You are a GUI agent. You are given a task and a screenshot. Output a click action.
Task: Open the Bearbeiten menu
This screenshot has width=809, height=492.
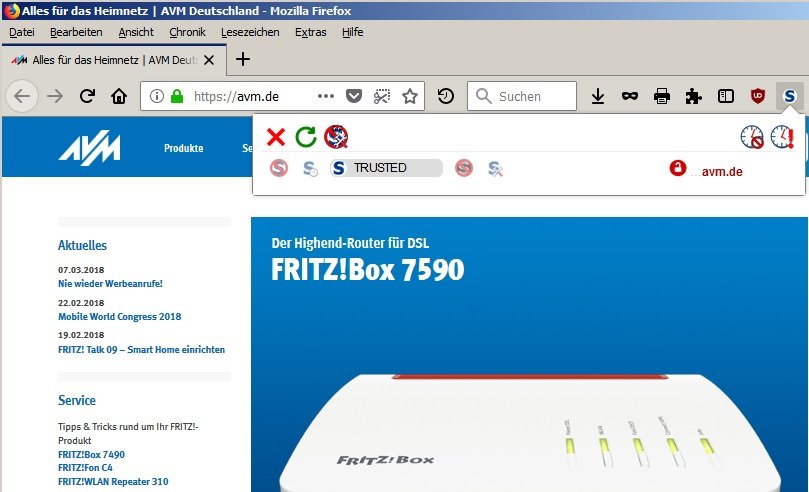click(x=76, y=32)
